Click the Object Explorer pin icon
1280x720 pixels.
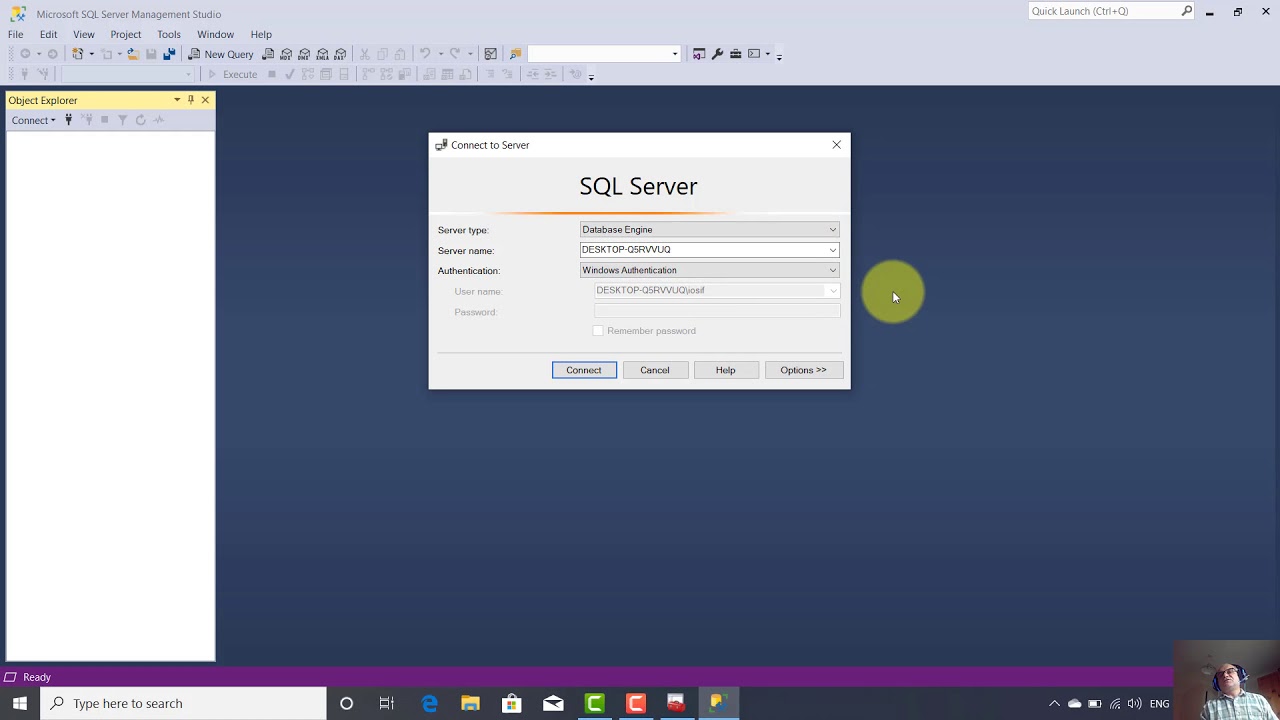pos(190,100)
